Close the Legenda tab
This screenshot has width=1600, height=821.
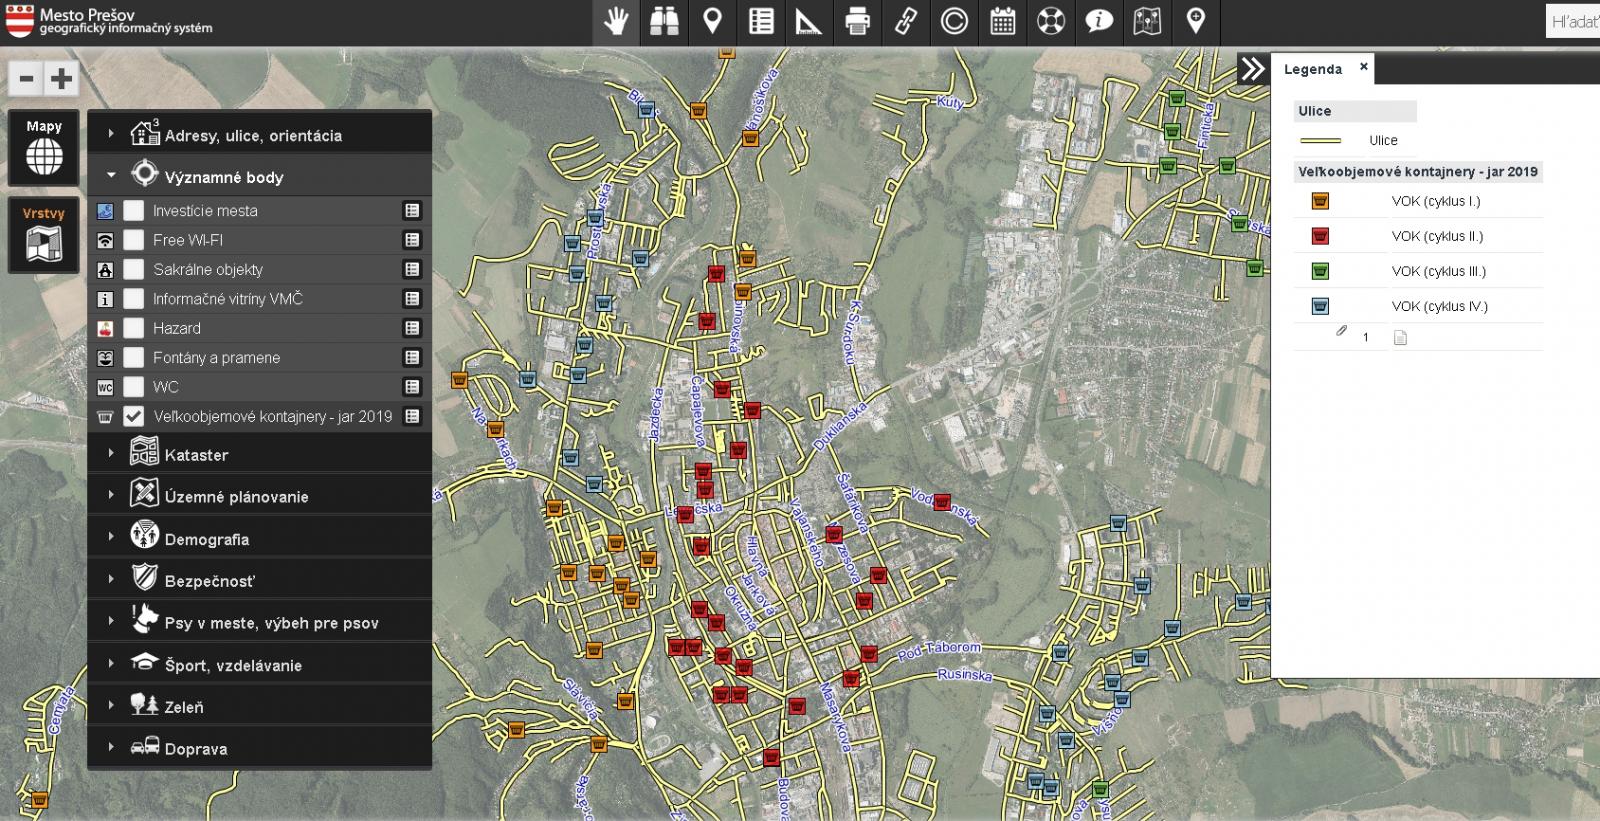(1363, 67)
